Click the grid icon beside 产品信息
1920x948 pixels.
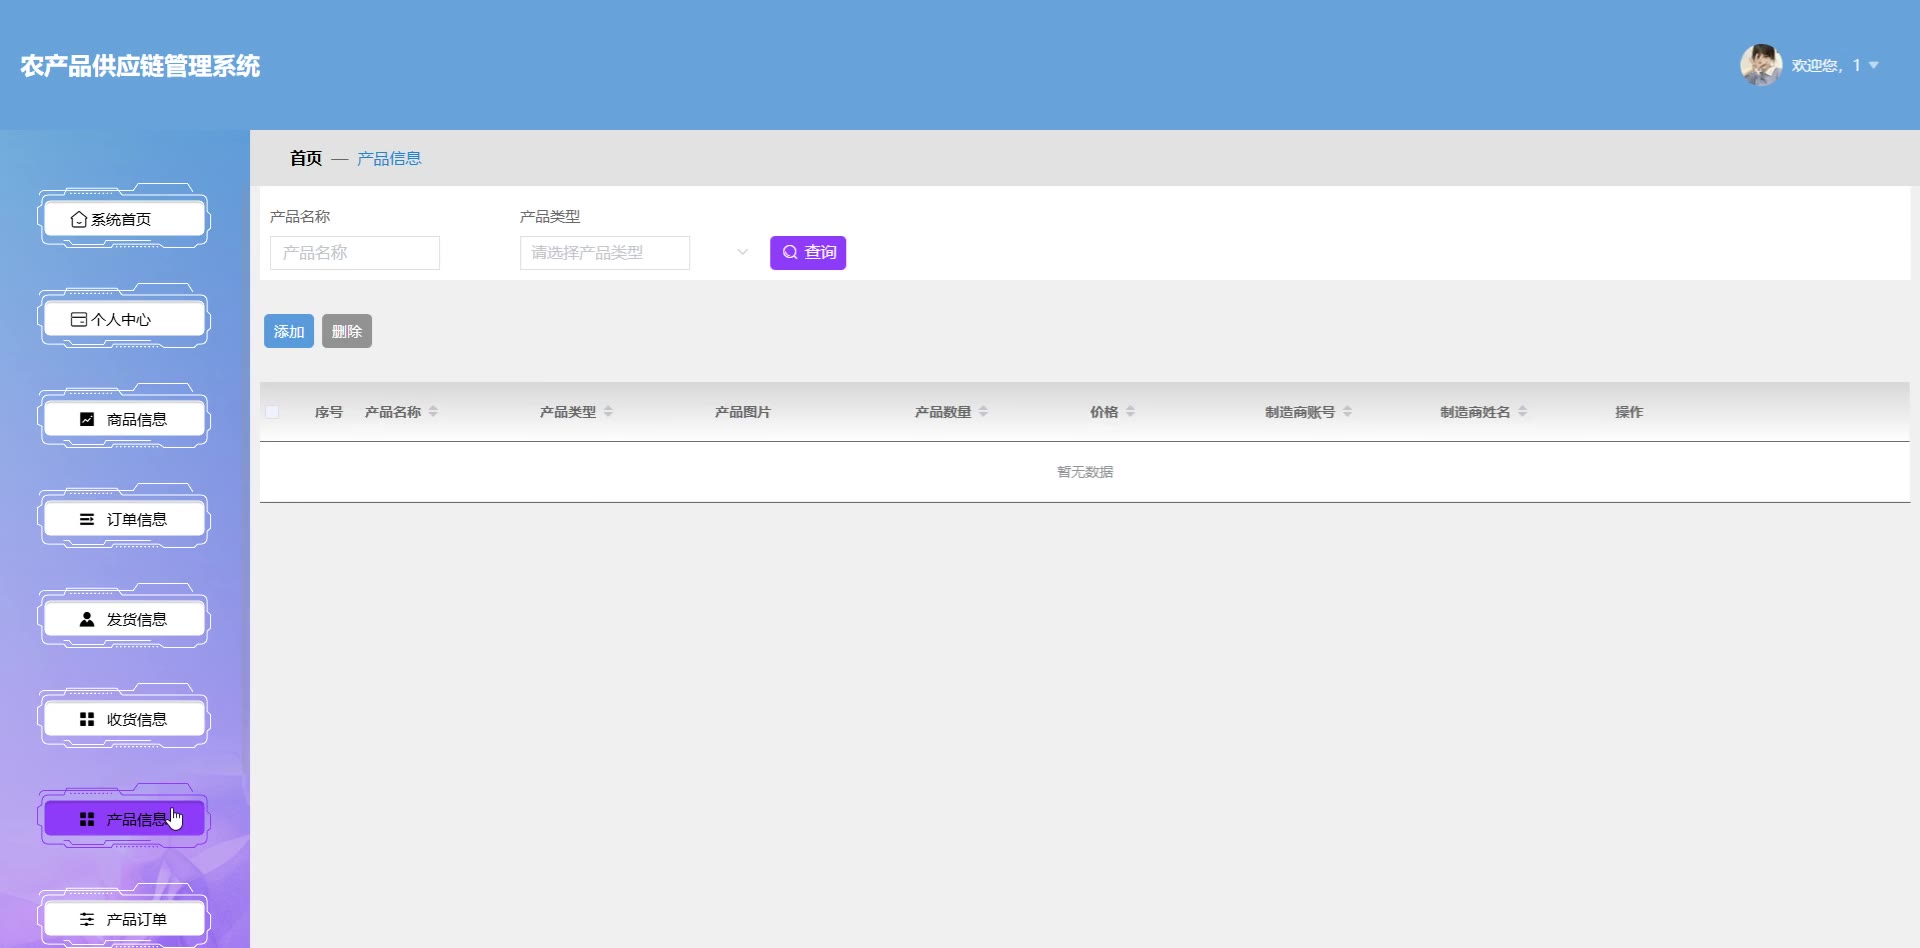87,819
